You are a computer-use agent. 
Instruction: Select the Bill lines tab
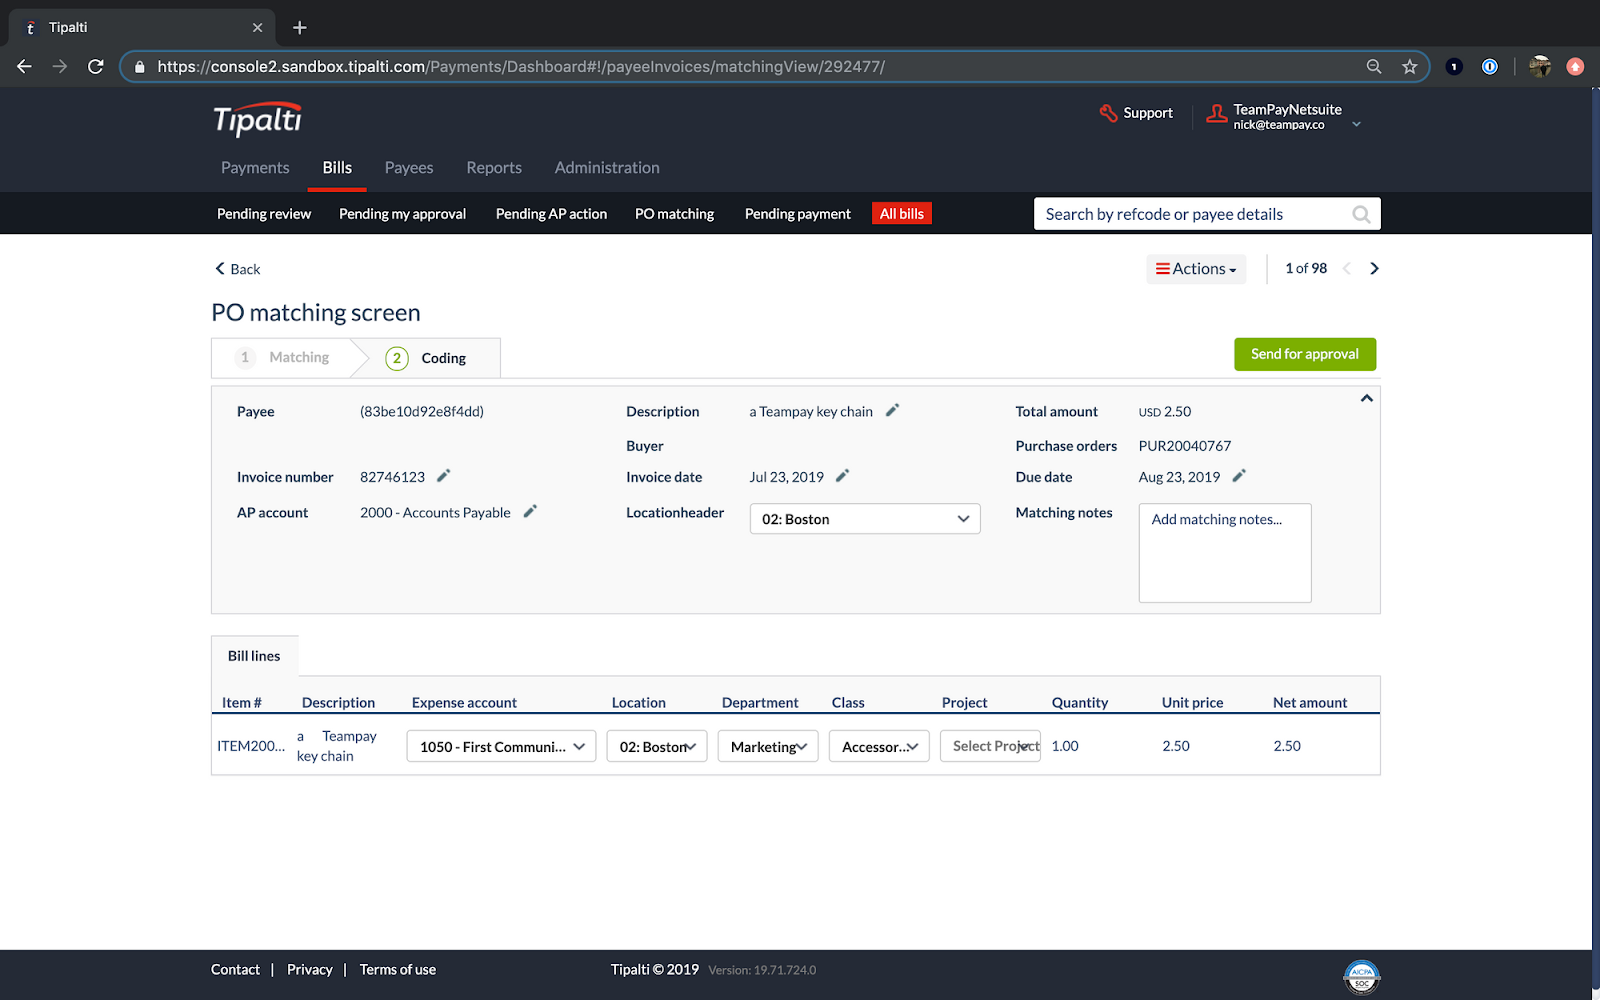point(254,656)
